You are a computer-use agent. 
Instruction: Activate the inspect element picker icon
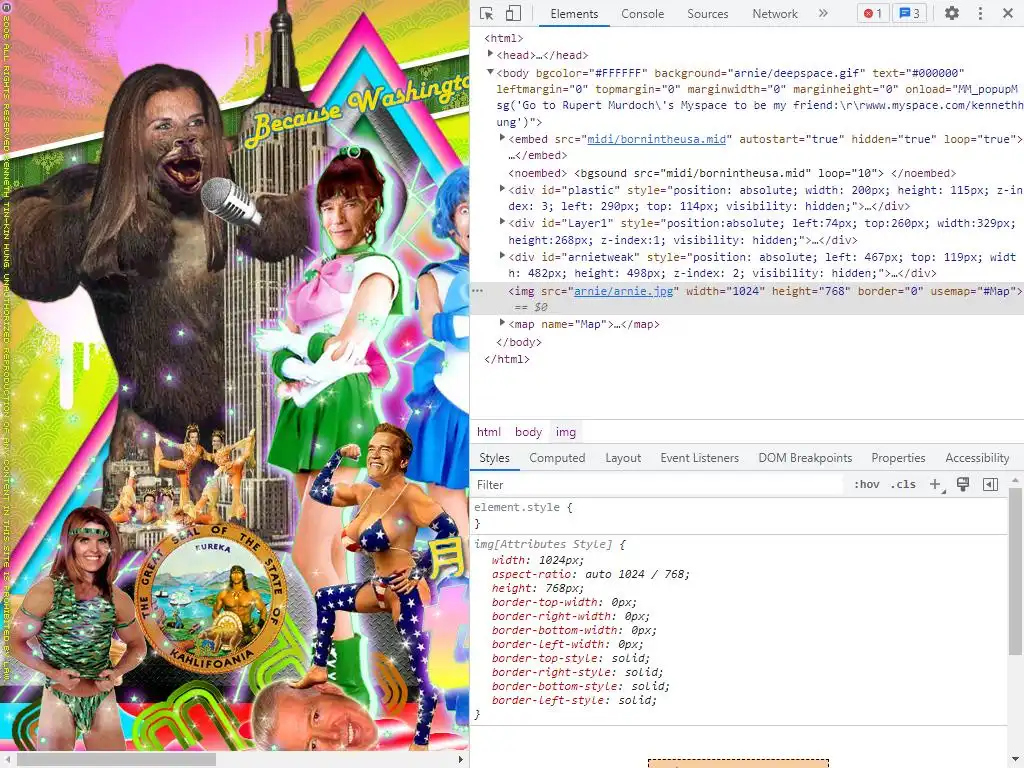click(x=487, y=14)
